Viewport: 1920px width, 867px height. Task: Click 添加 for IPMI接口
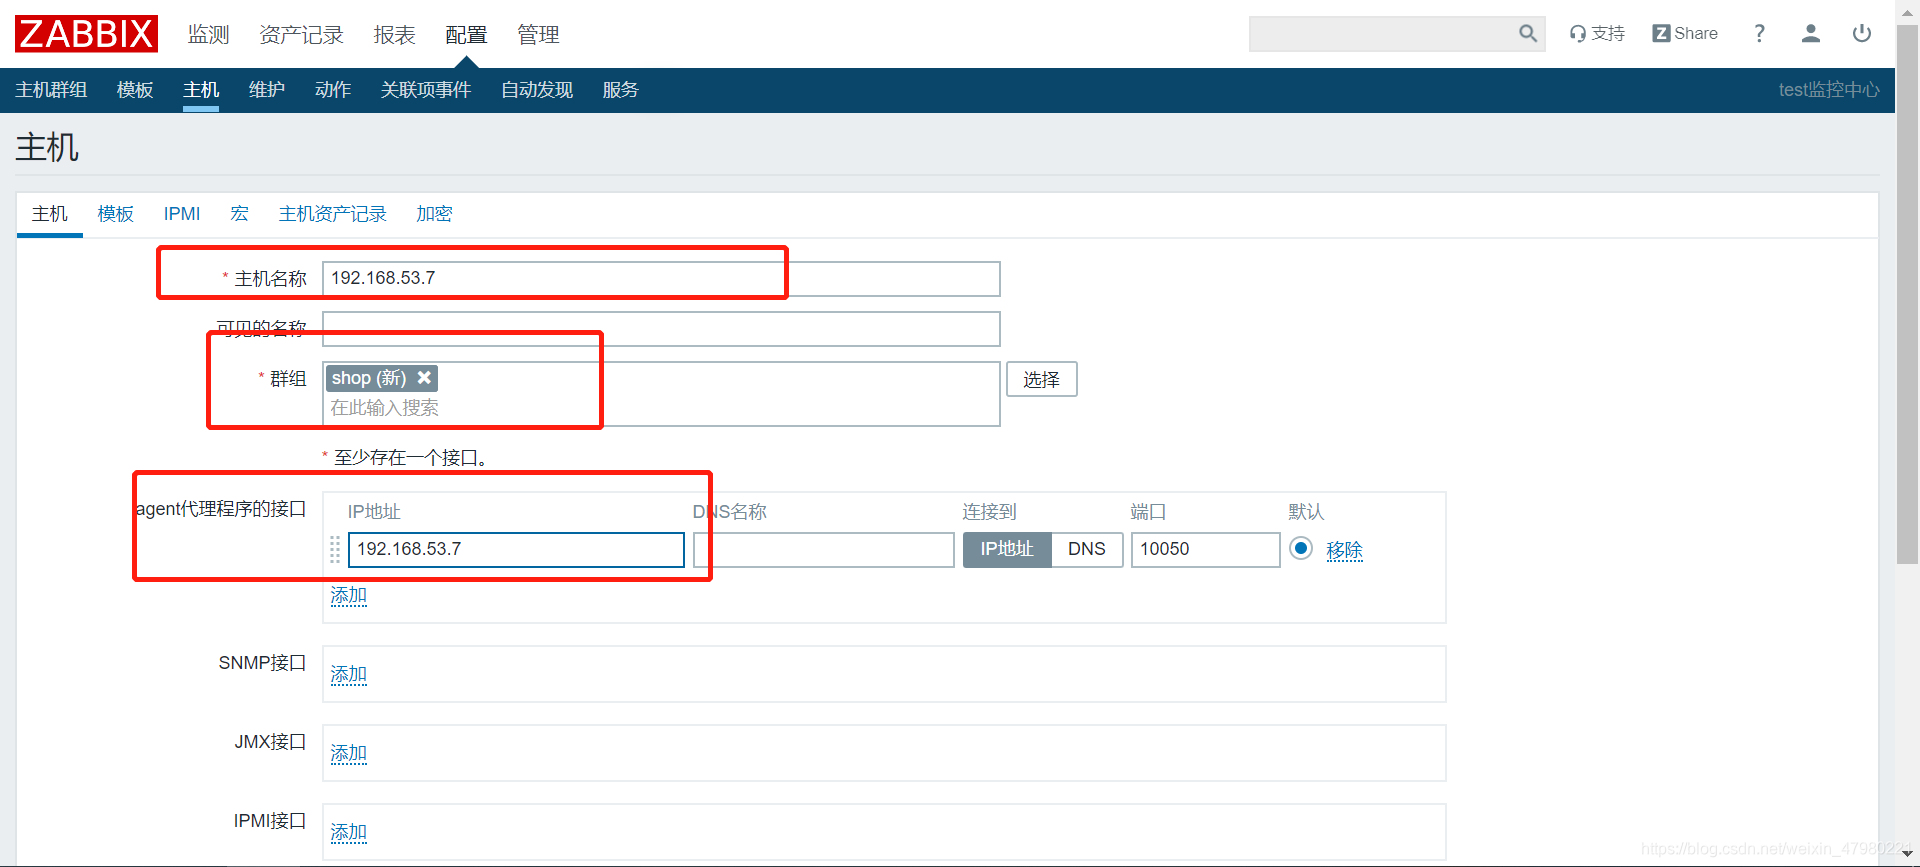pos(349,833)
